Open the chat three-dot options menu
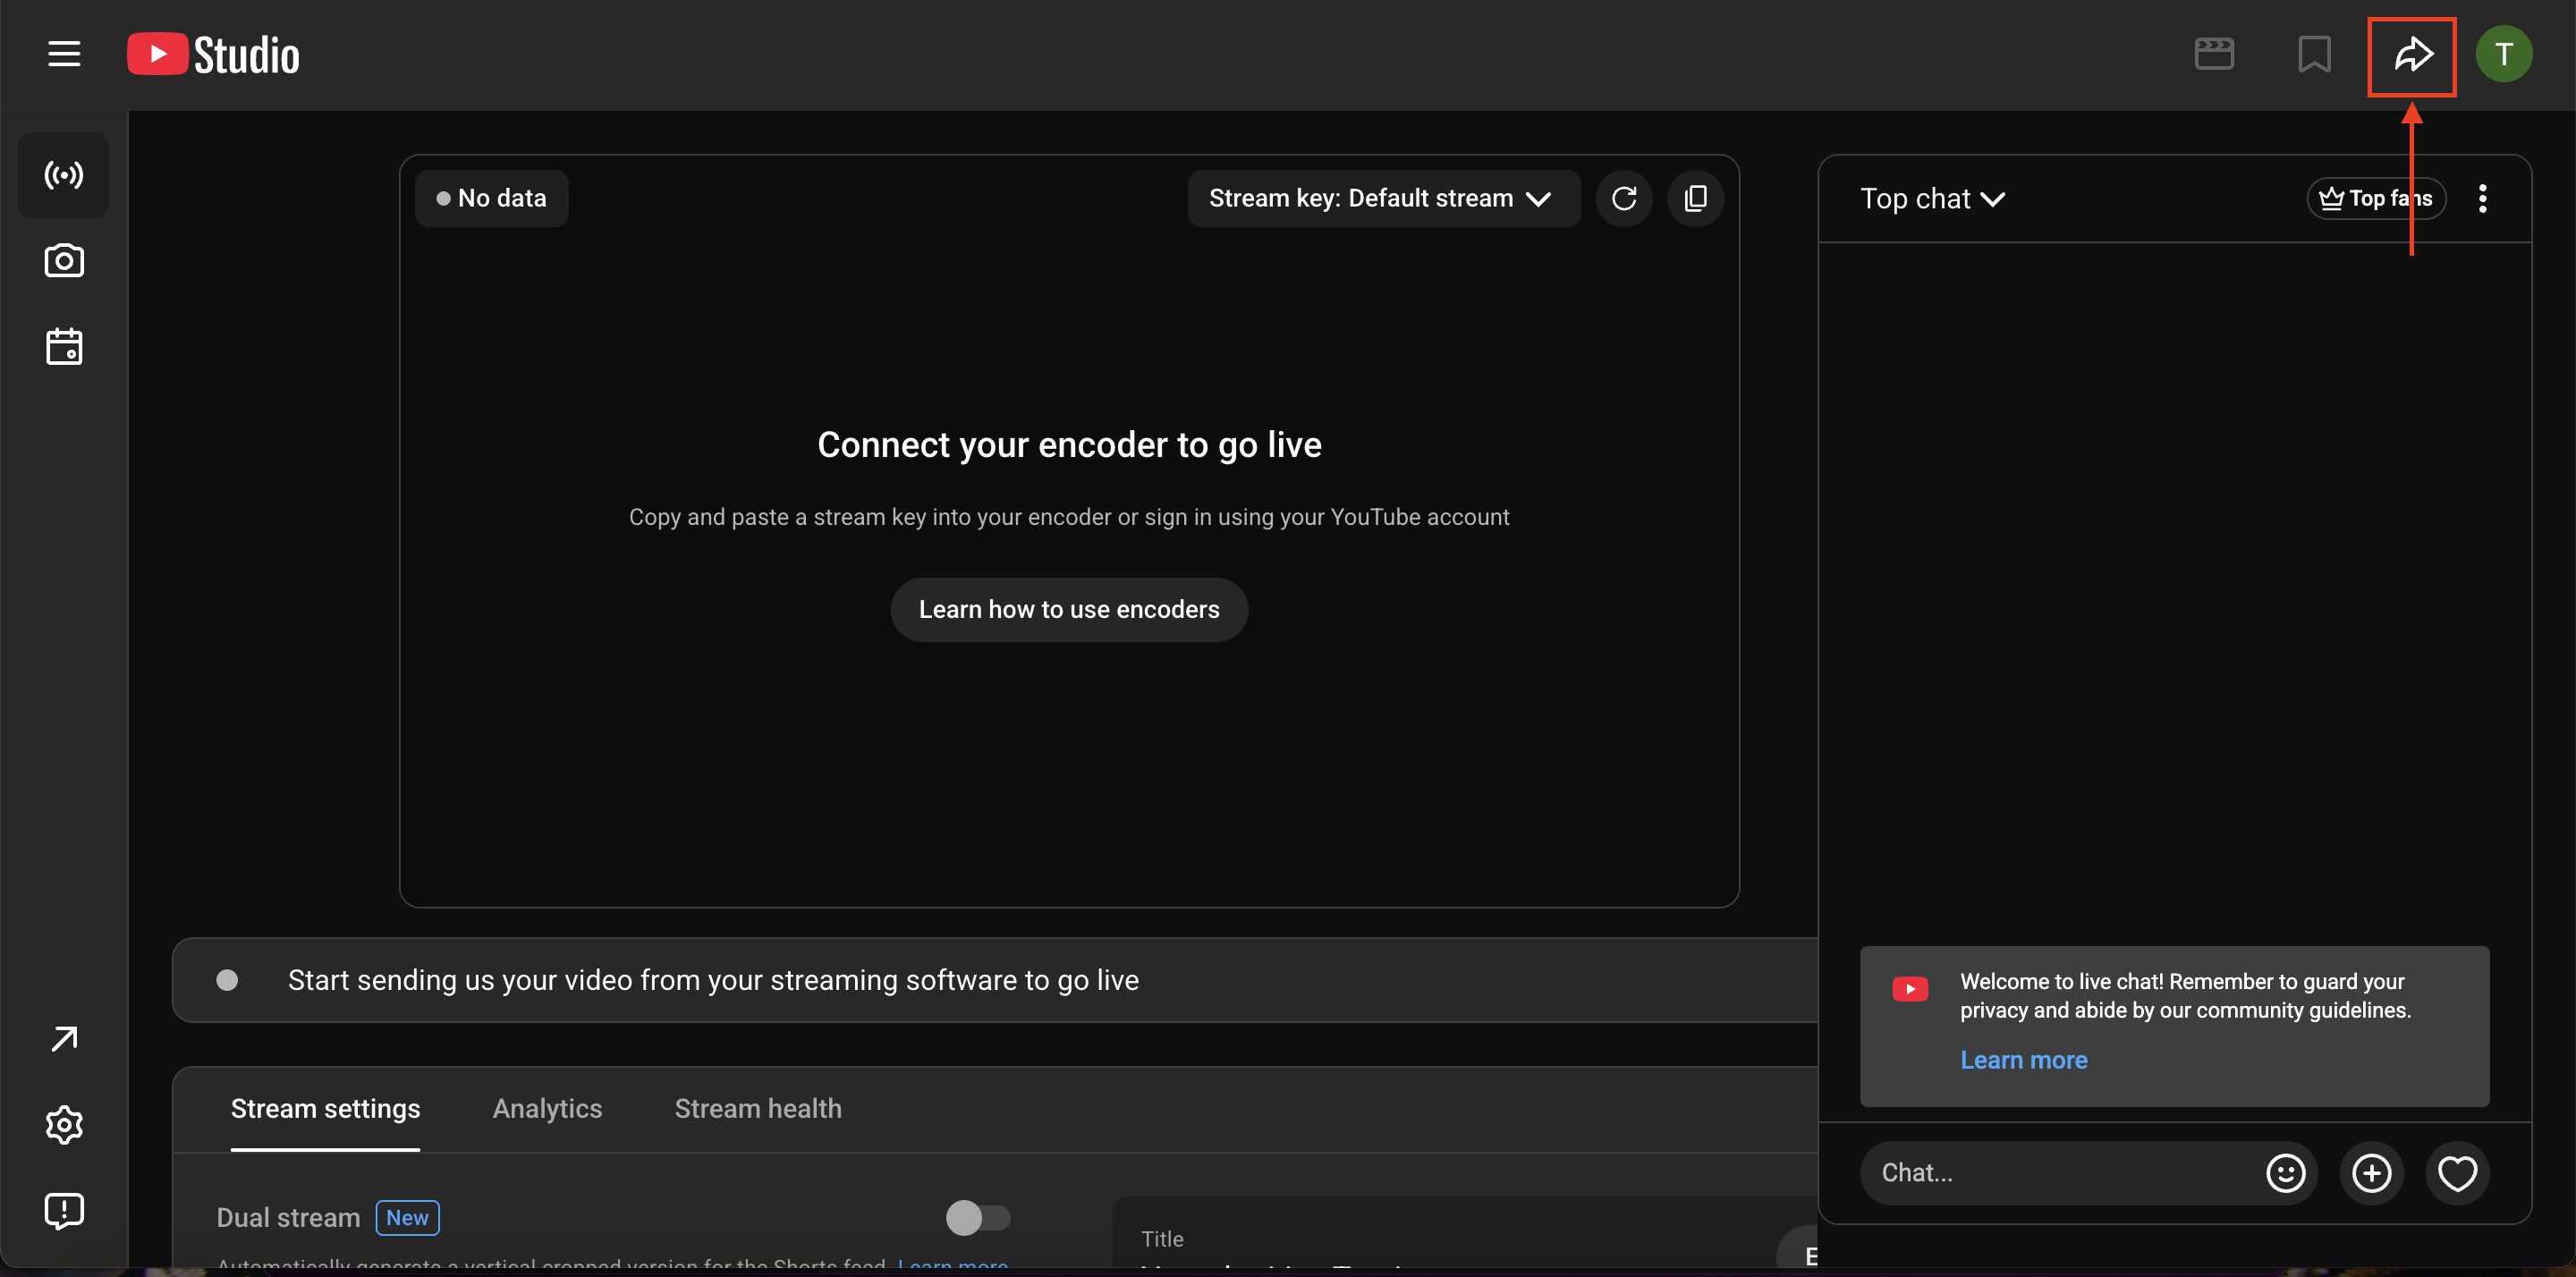Viewport: 2576px width, 1277px height. click(2482, 199)
